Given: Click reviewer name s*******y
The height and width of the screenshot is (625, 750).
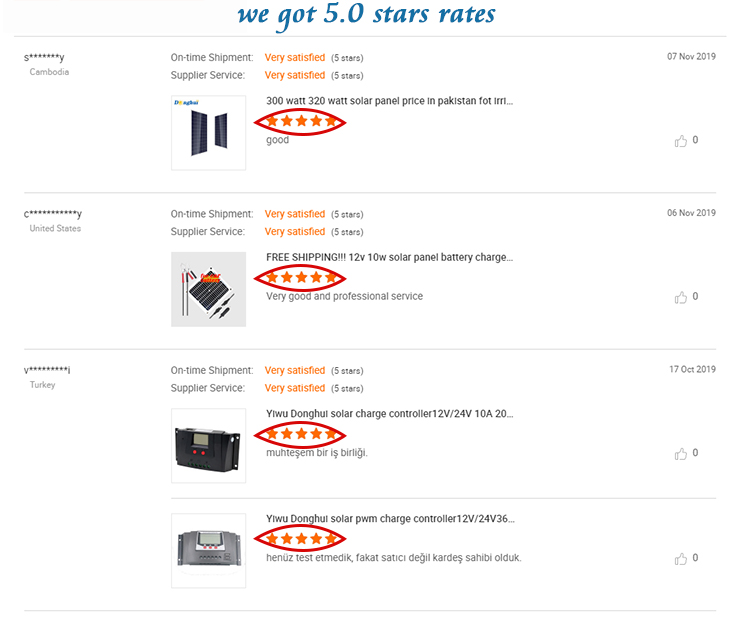Looking at the screenshot, I should click(x=44, y=58).
